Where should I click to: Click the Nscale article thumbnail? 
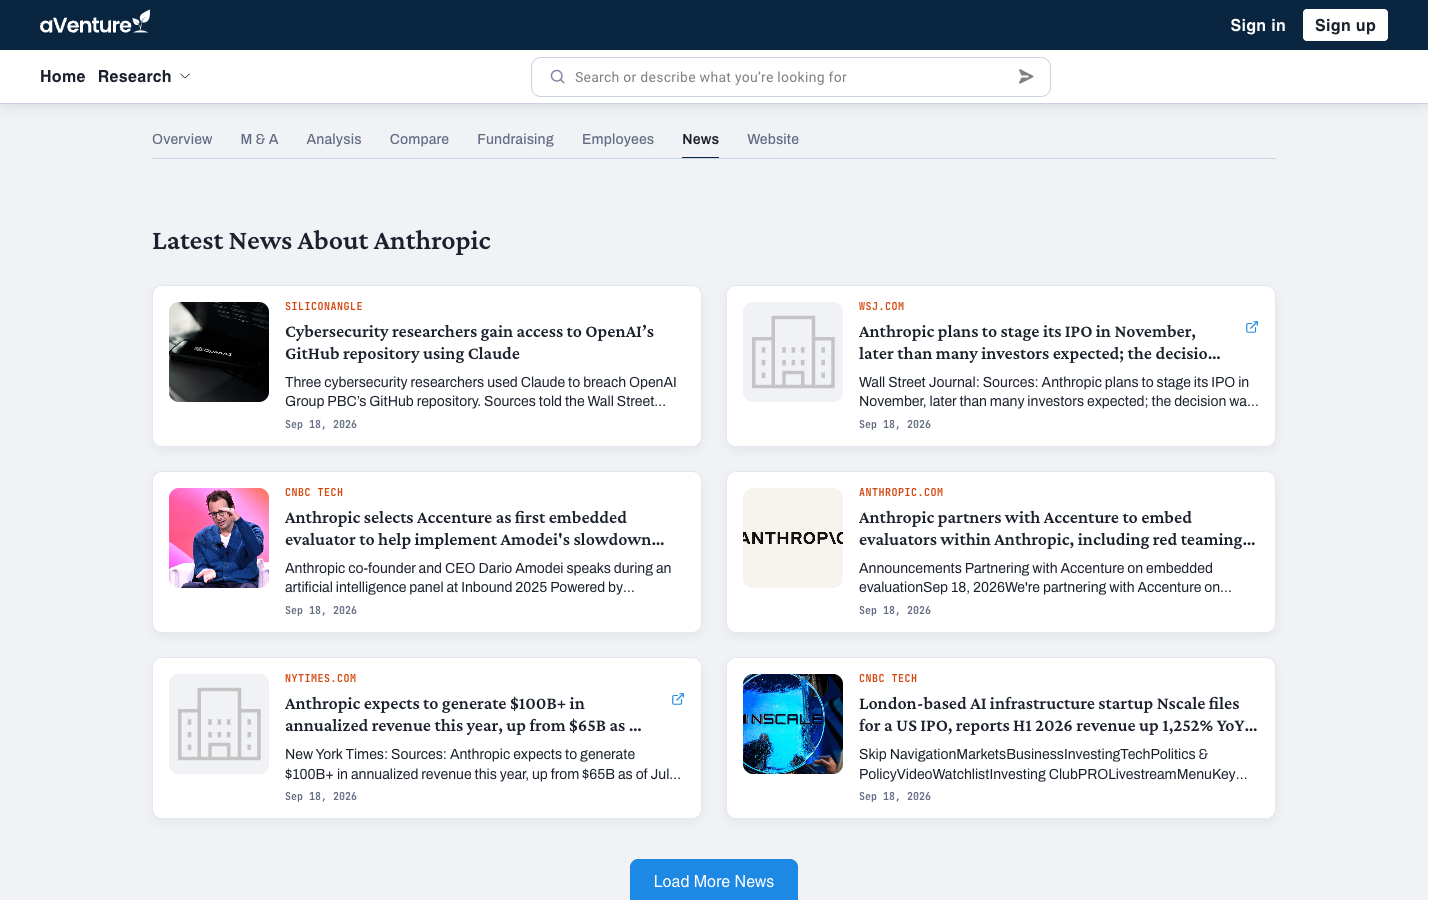[793, 724]
